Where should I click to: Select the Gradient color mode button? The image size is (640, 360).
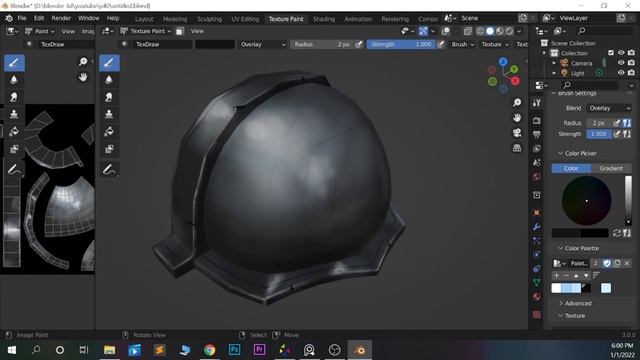pos(611,168)
